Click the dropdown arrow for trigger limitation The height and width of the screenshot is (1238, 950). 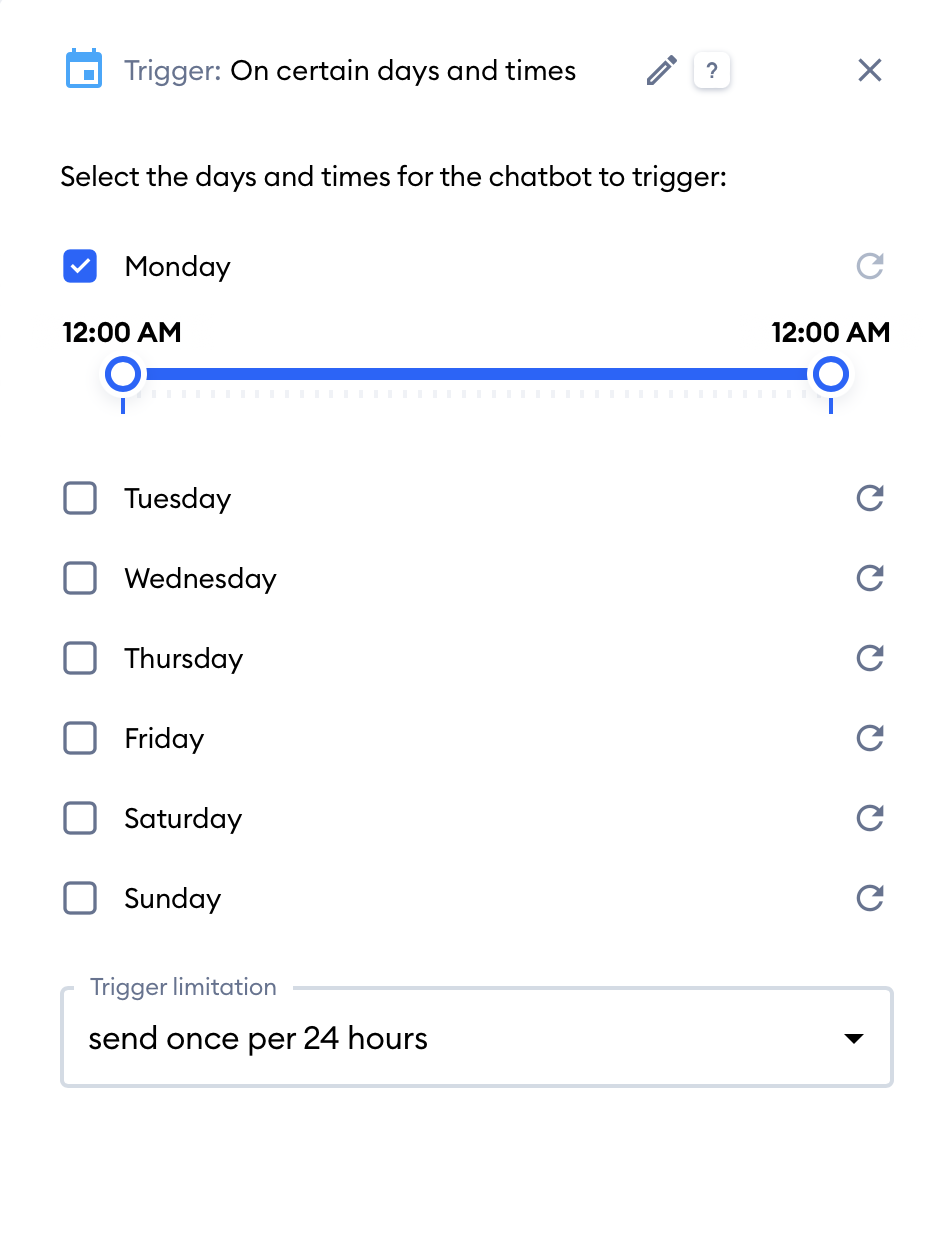pyautogui.click(x=853, y=1039)
